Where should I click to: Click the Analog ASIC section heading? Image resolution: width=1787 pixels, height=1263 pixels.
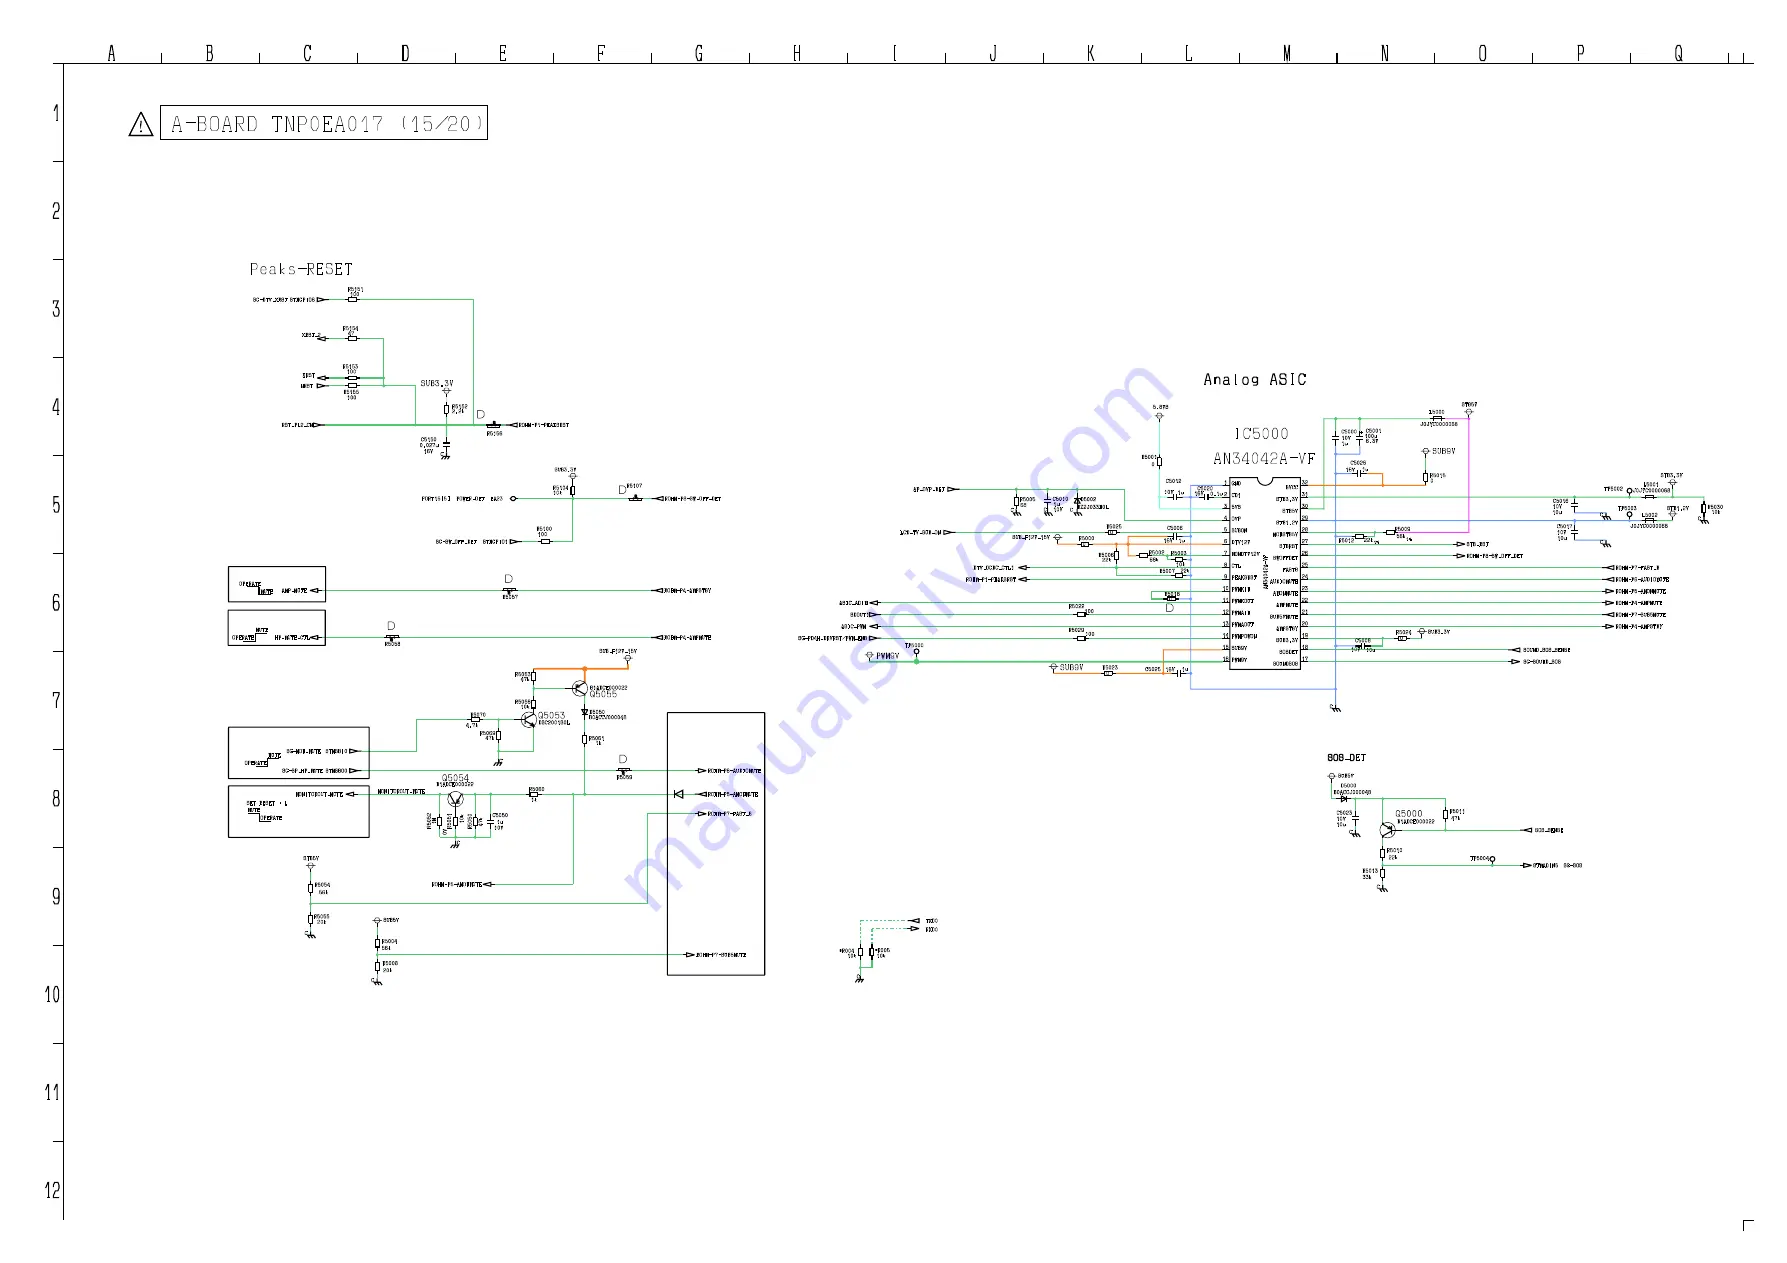coord(1255,380)
